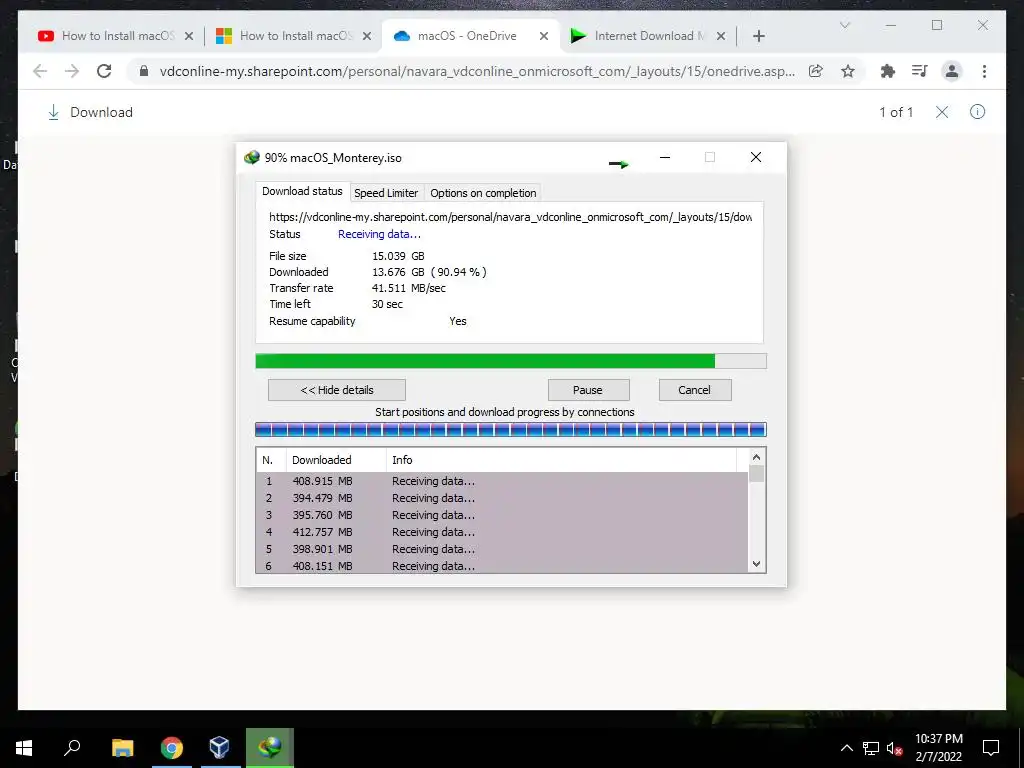
Task: Open a new browser tab
Action: pos(758,37)
